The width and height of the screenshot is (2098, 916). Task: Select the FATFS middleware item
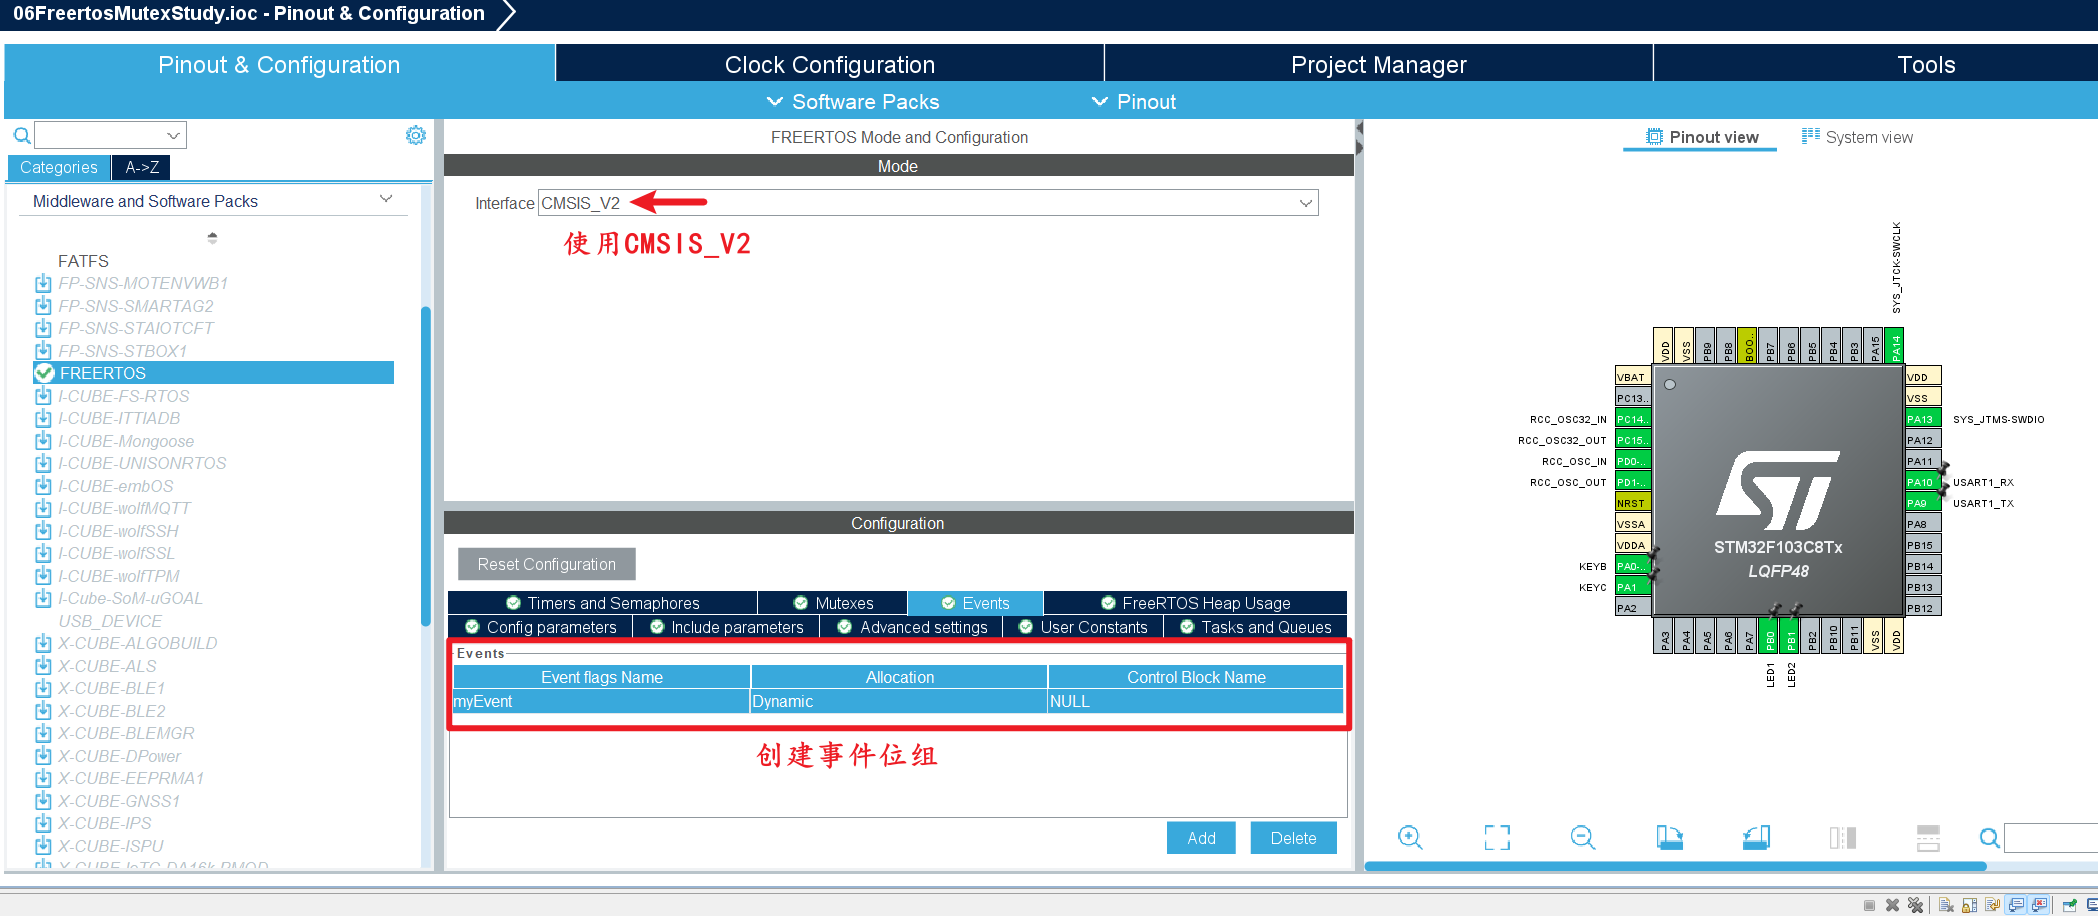83,261
